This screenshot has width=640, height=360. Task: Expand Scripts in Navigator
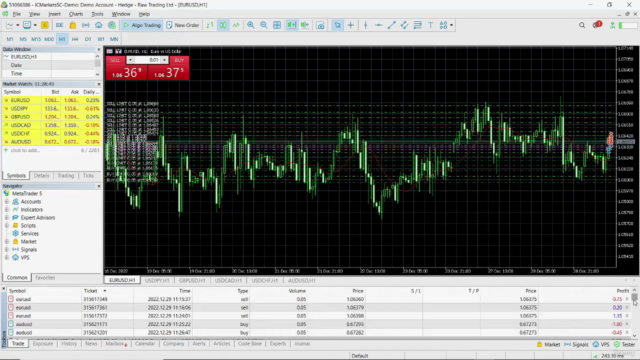tap(7, 226)
